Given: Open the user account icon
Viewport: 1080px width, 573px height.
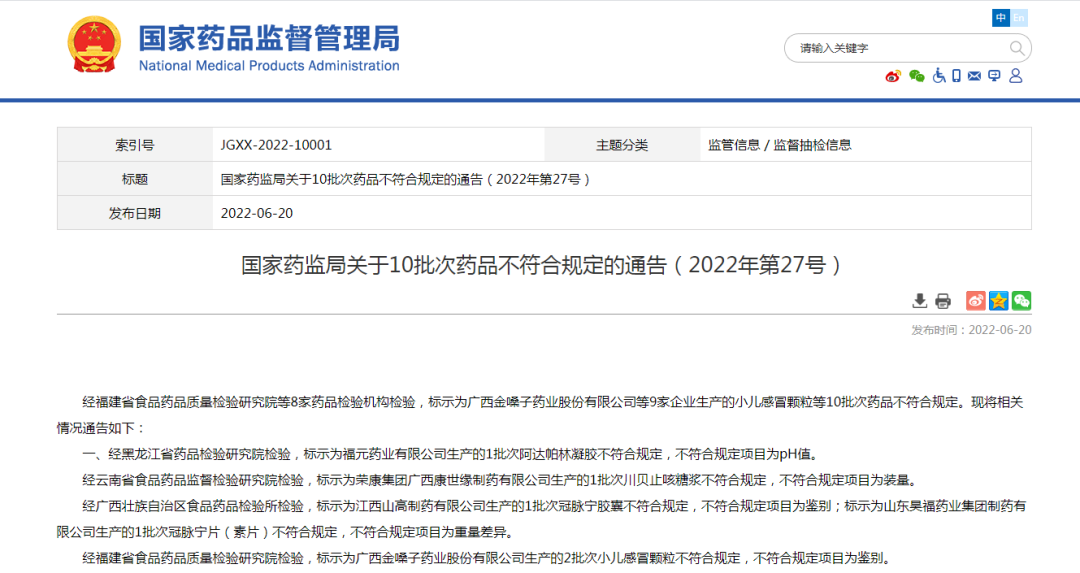Looking at the screenshot, I should 1016,76.
